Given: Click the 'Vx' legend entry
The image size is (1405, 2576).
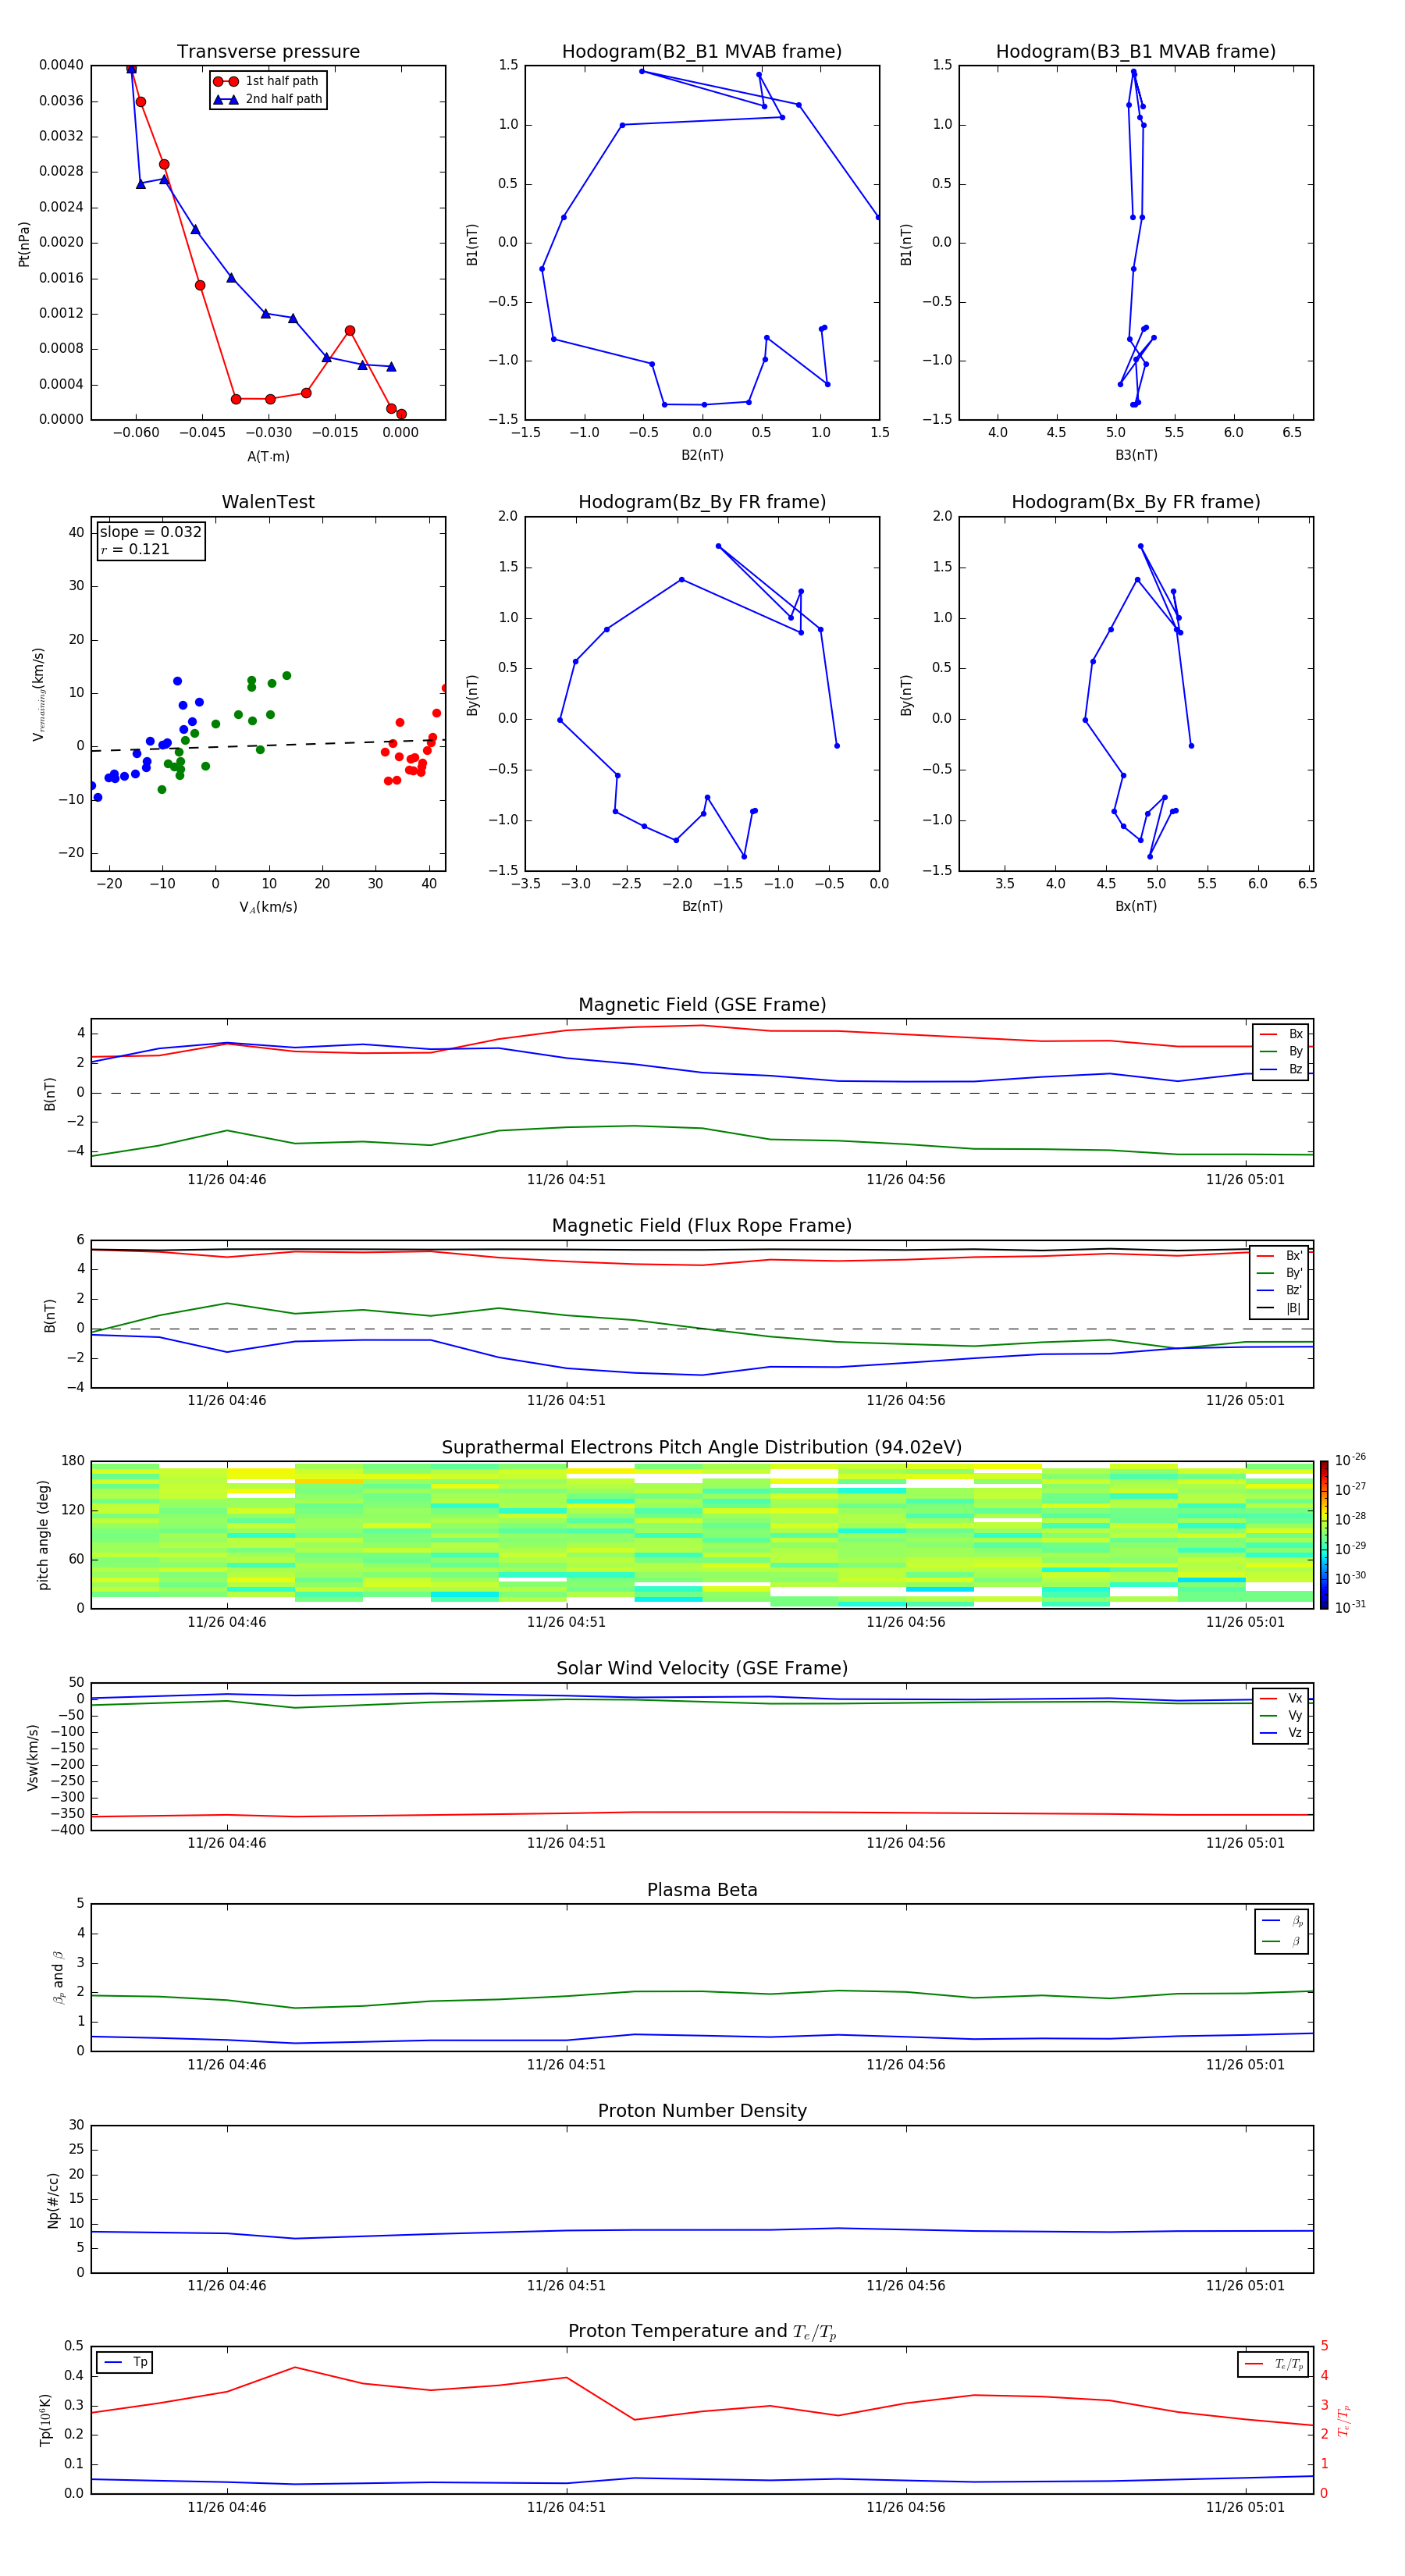Looking at the screenshot, I should click(x=1281, y=1699).
